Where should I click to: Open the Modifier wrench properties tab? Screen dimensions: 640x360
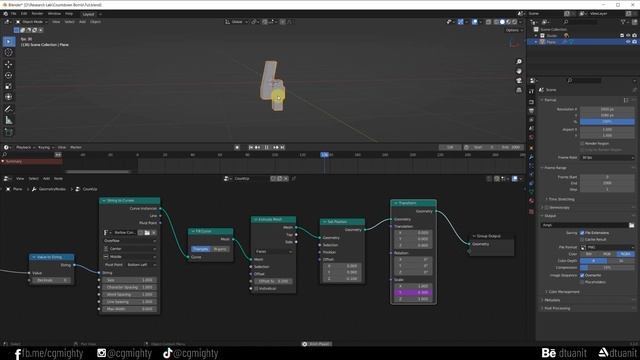coord(531,157)
